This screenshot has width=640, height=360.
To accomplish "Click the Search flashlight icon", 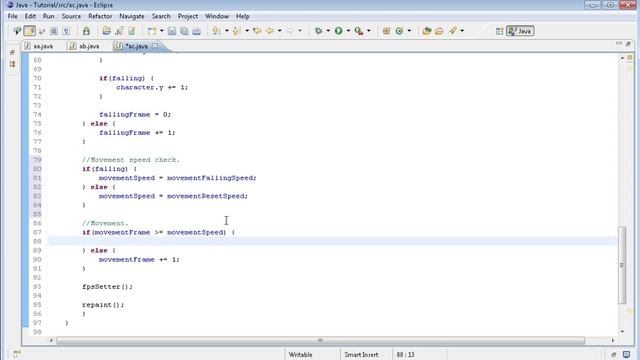I will (453, 31).
